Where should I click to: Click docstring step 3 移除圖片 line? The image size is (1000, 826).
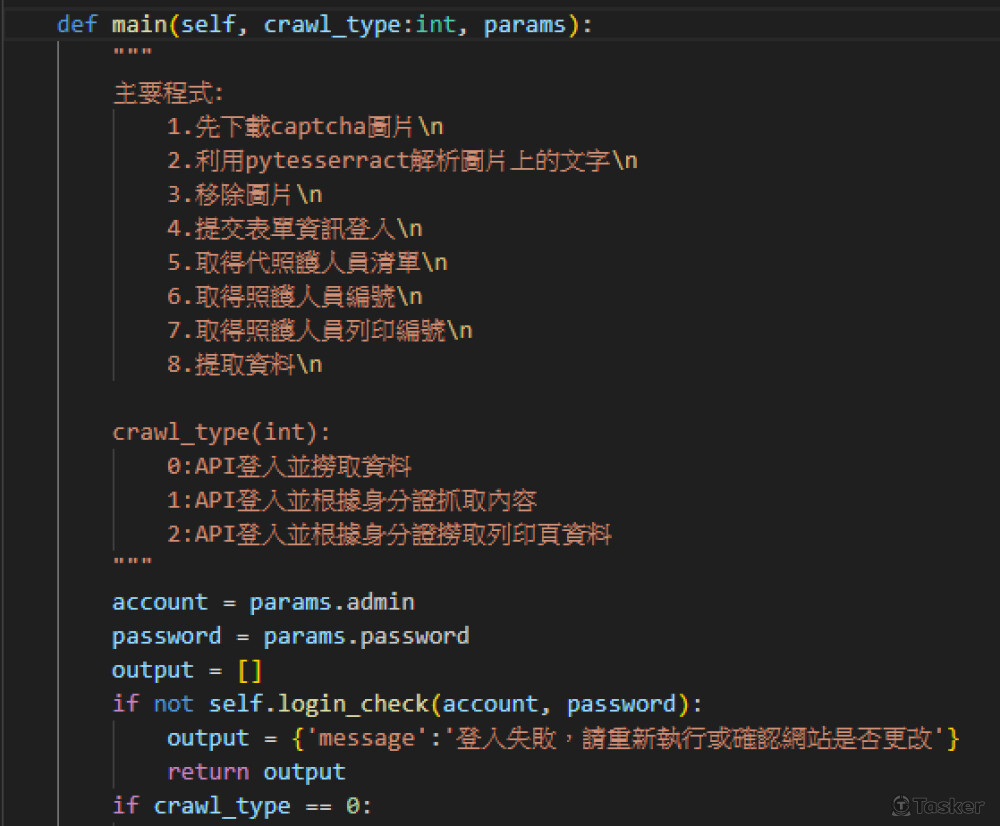(244, 195)
